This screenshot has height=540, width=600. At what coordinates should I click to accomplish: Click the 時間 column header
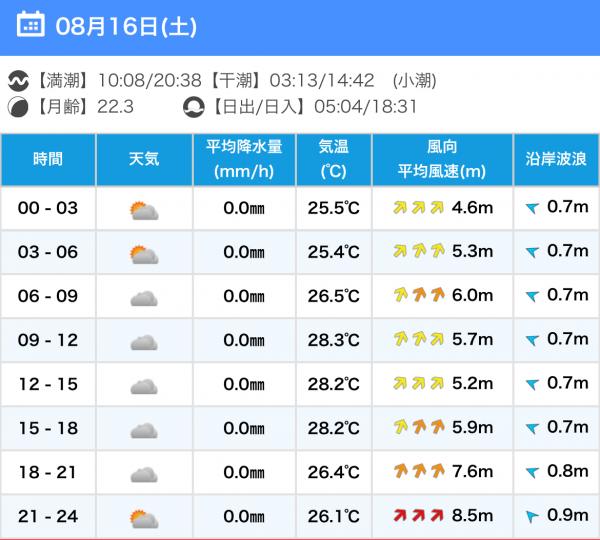[x=48, y=159]
